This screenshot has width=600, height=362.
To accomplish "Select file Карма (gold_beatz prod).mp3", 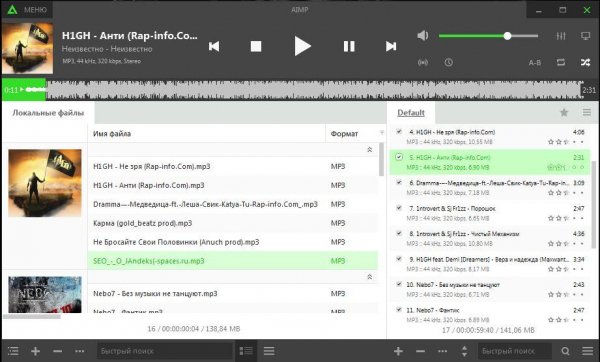I will 233,223.
